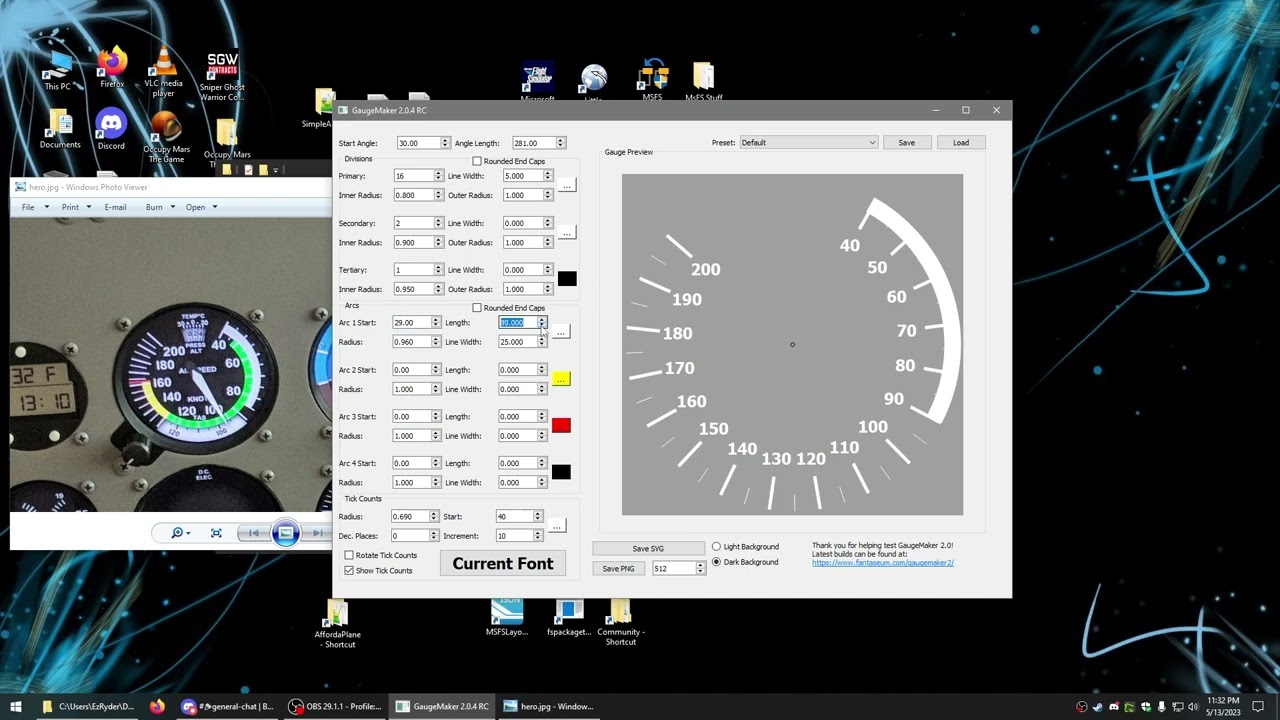This screenshot has height=720, width=1280.
Task: Click the Arc 1 Line Width field
Action: (518, 342)
